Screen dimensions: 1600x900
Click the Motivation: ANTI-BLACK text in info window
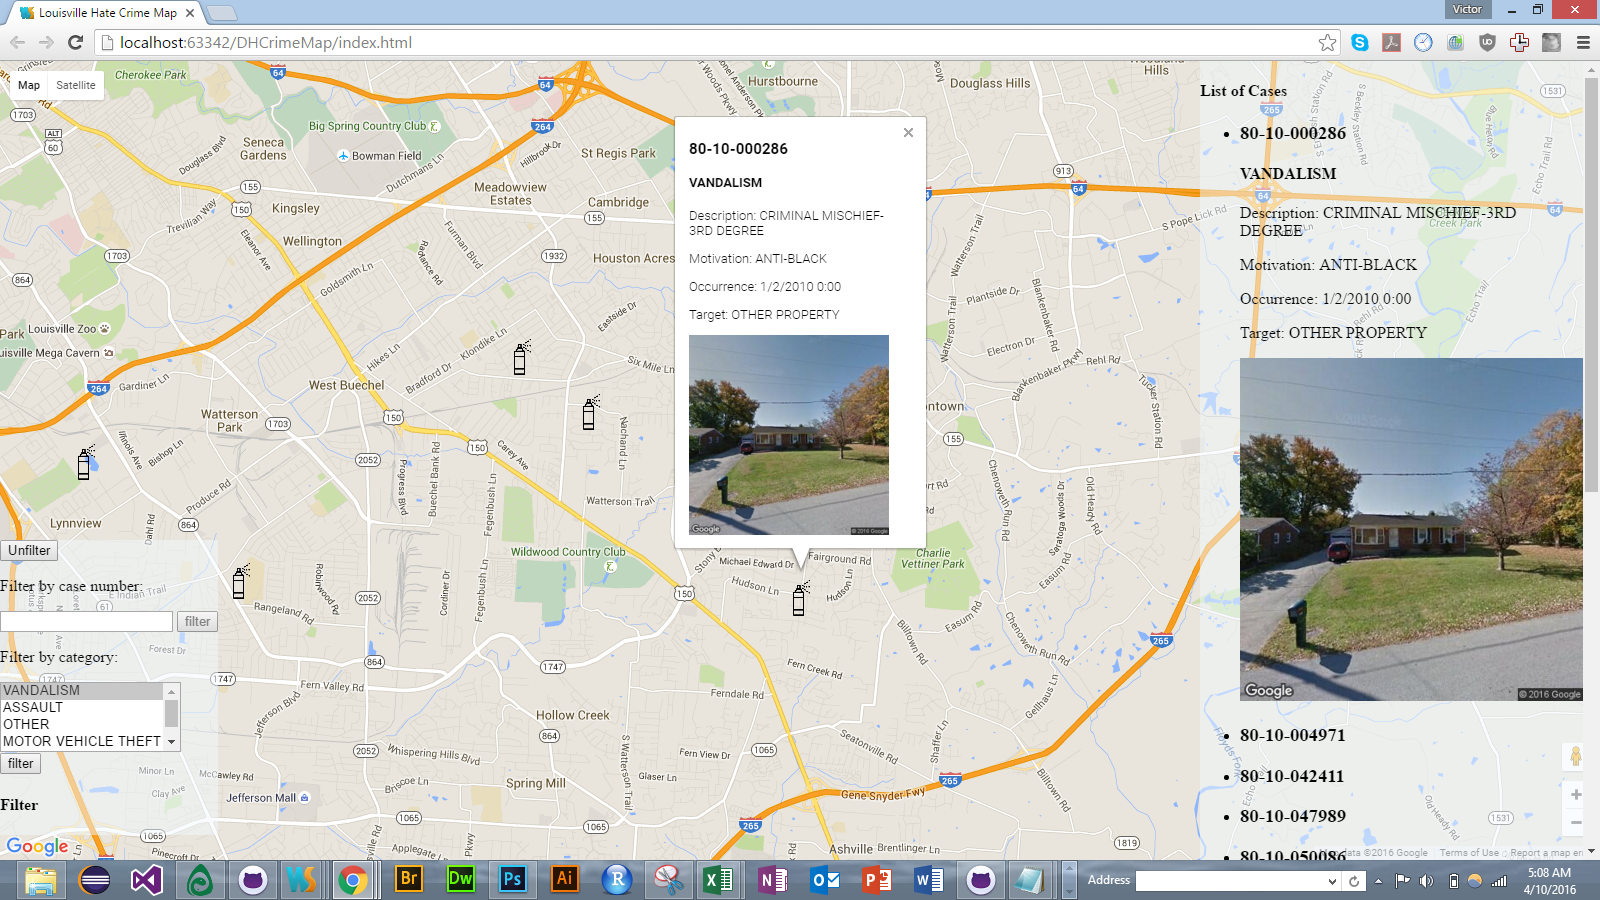(x=758, y=258)
